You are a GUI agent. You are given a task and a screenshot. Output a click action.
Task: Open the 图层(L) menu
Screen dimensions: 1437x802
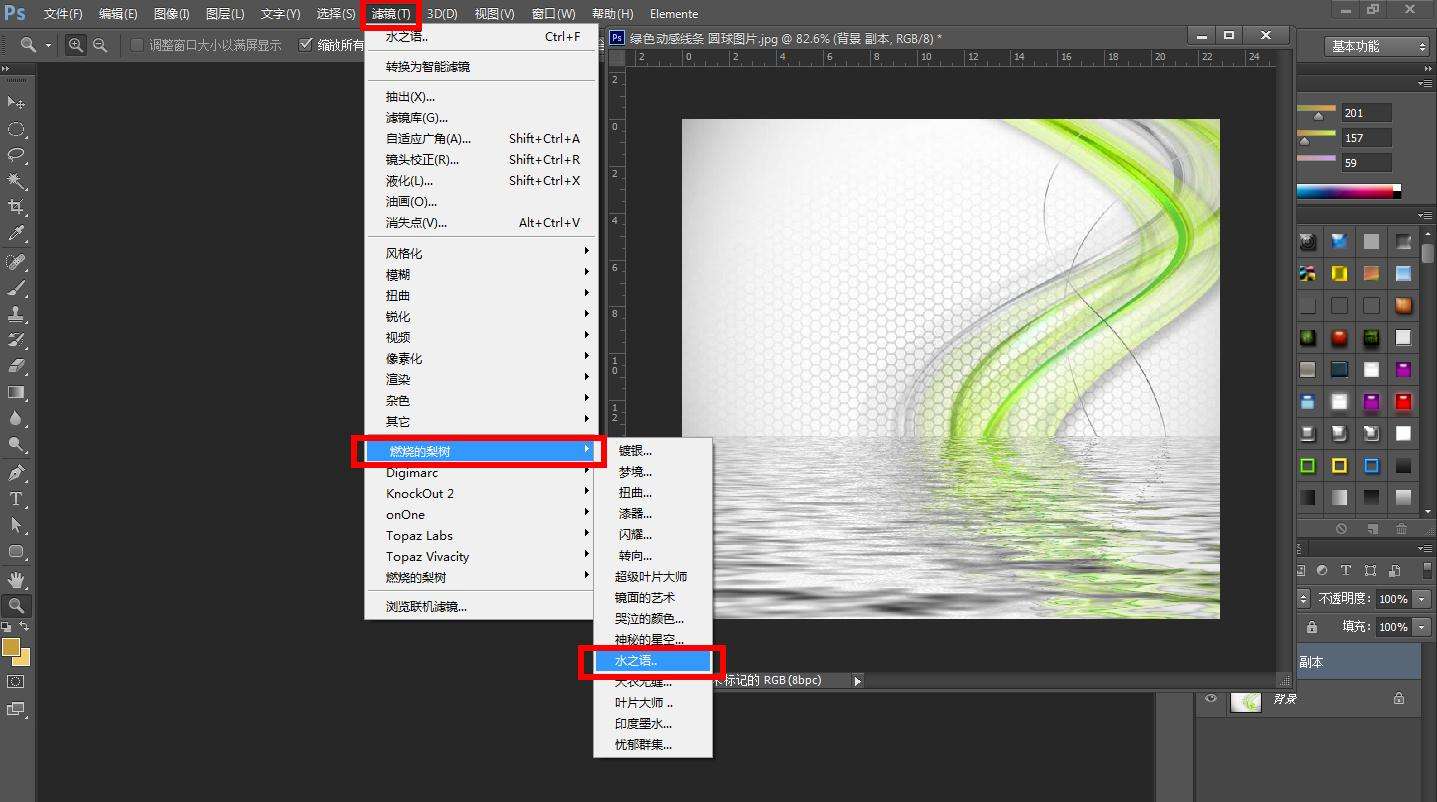point(225,14)
